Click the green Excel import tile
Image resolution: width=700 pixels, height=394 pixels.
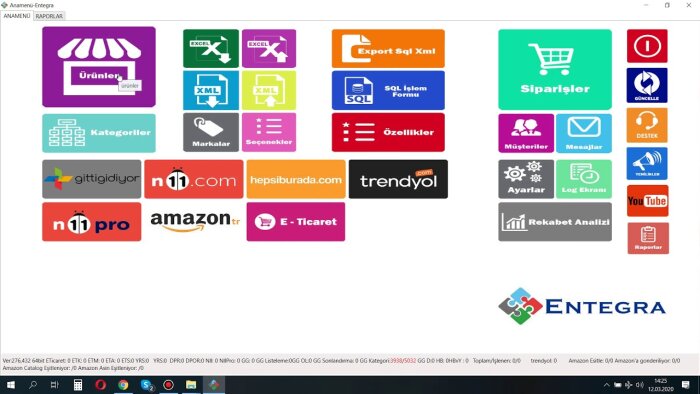[x=211, y=49]
